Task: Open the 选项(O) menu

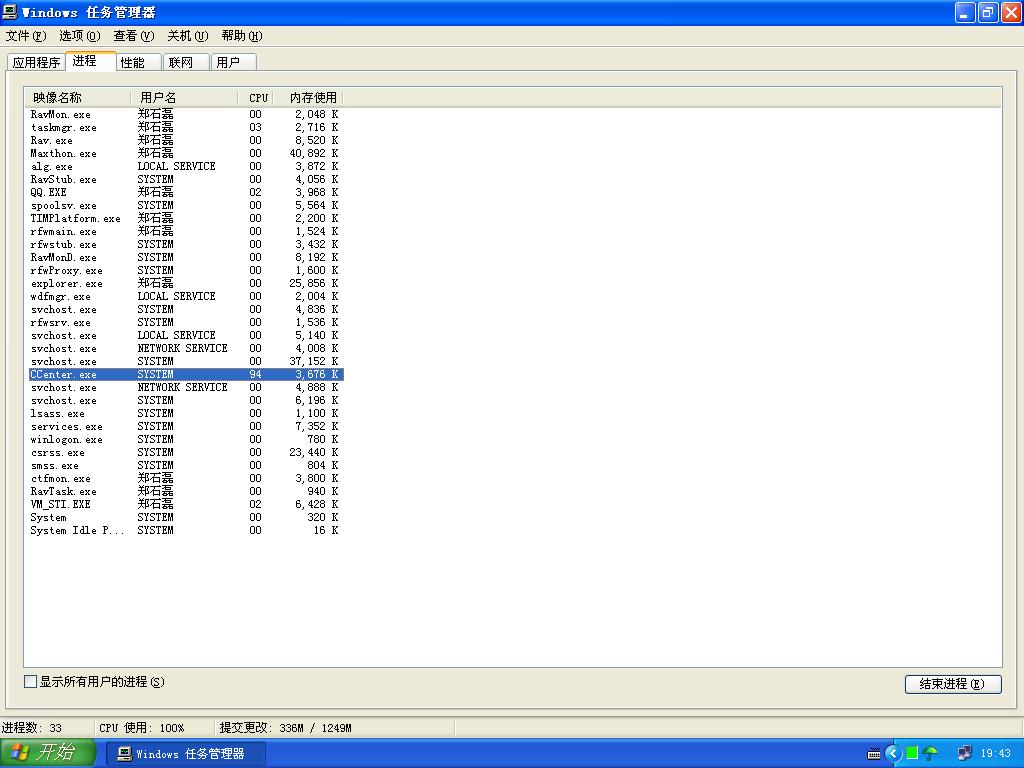Action: [80, 36]
